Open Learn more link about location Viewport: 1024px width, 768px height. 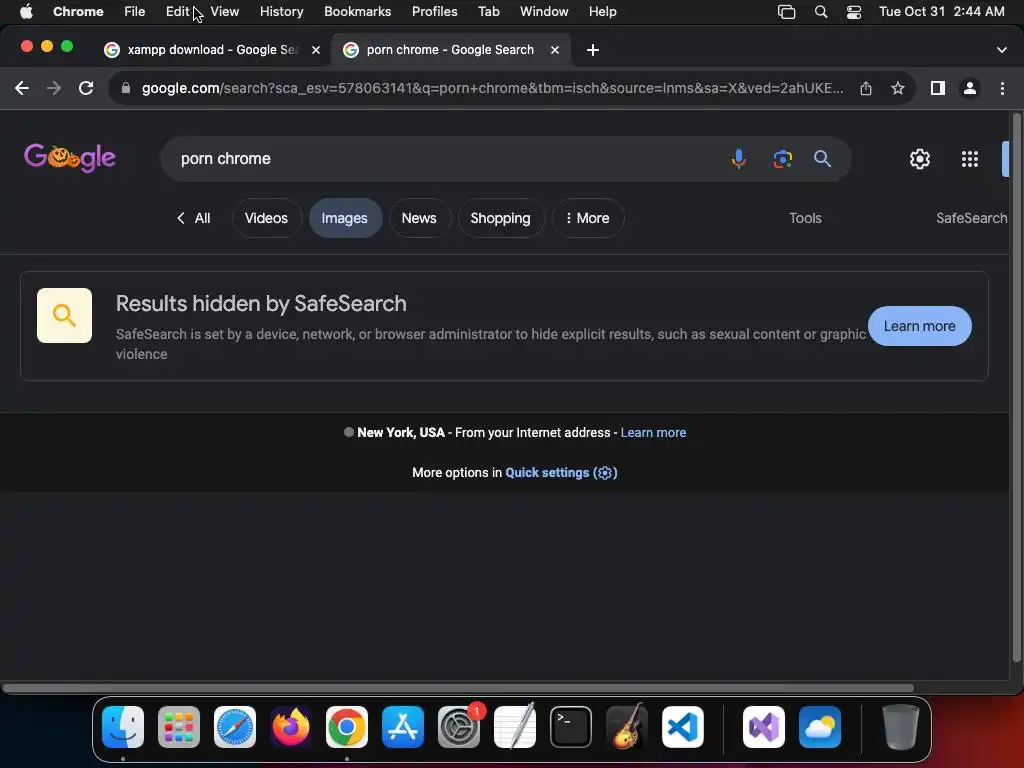point(653,432)
